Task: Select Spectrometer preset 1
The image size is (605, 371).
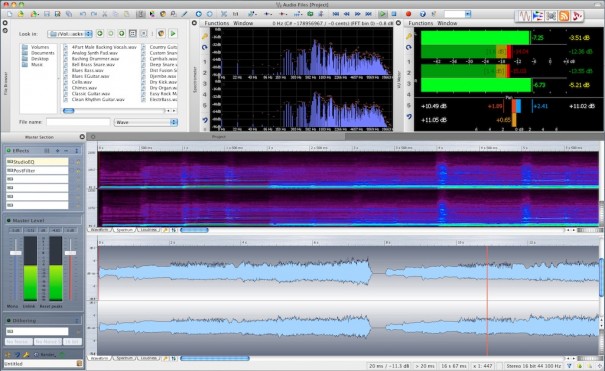Action: point(204,62)
